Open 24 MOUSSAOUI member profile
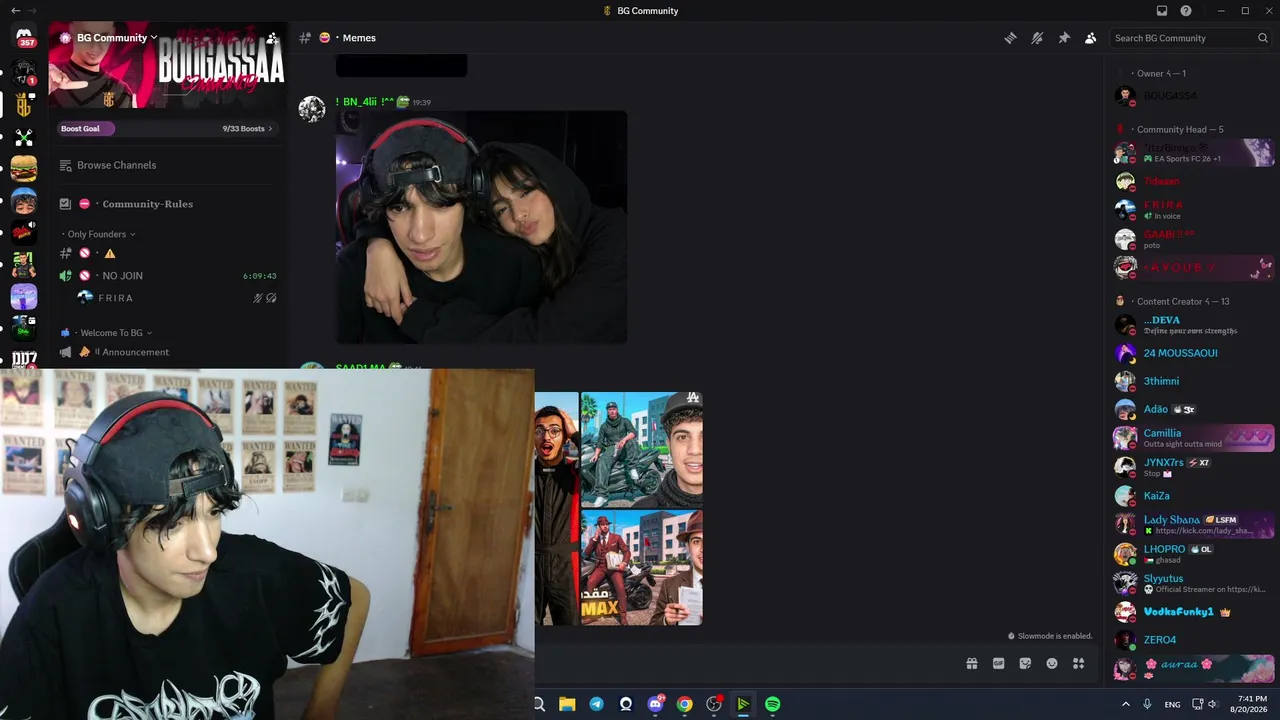Viewport: 1280px width, 720px height. [x=1194, y=353]
